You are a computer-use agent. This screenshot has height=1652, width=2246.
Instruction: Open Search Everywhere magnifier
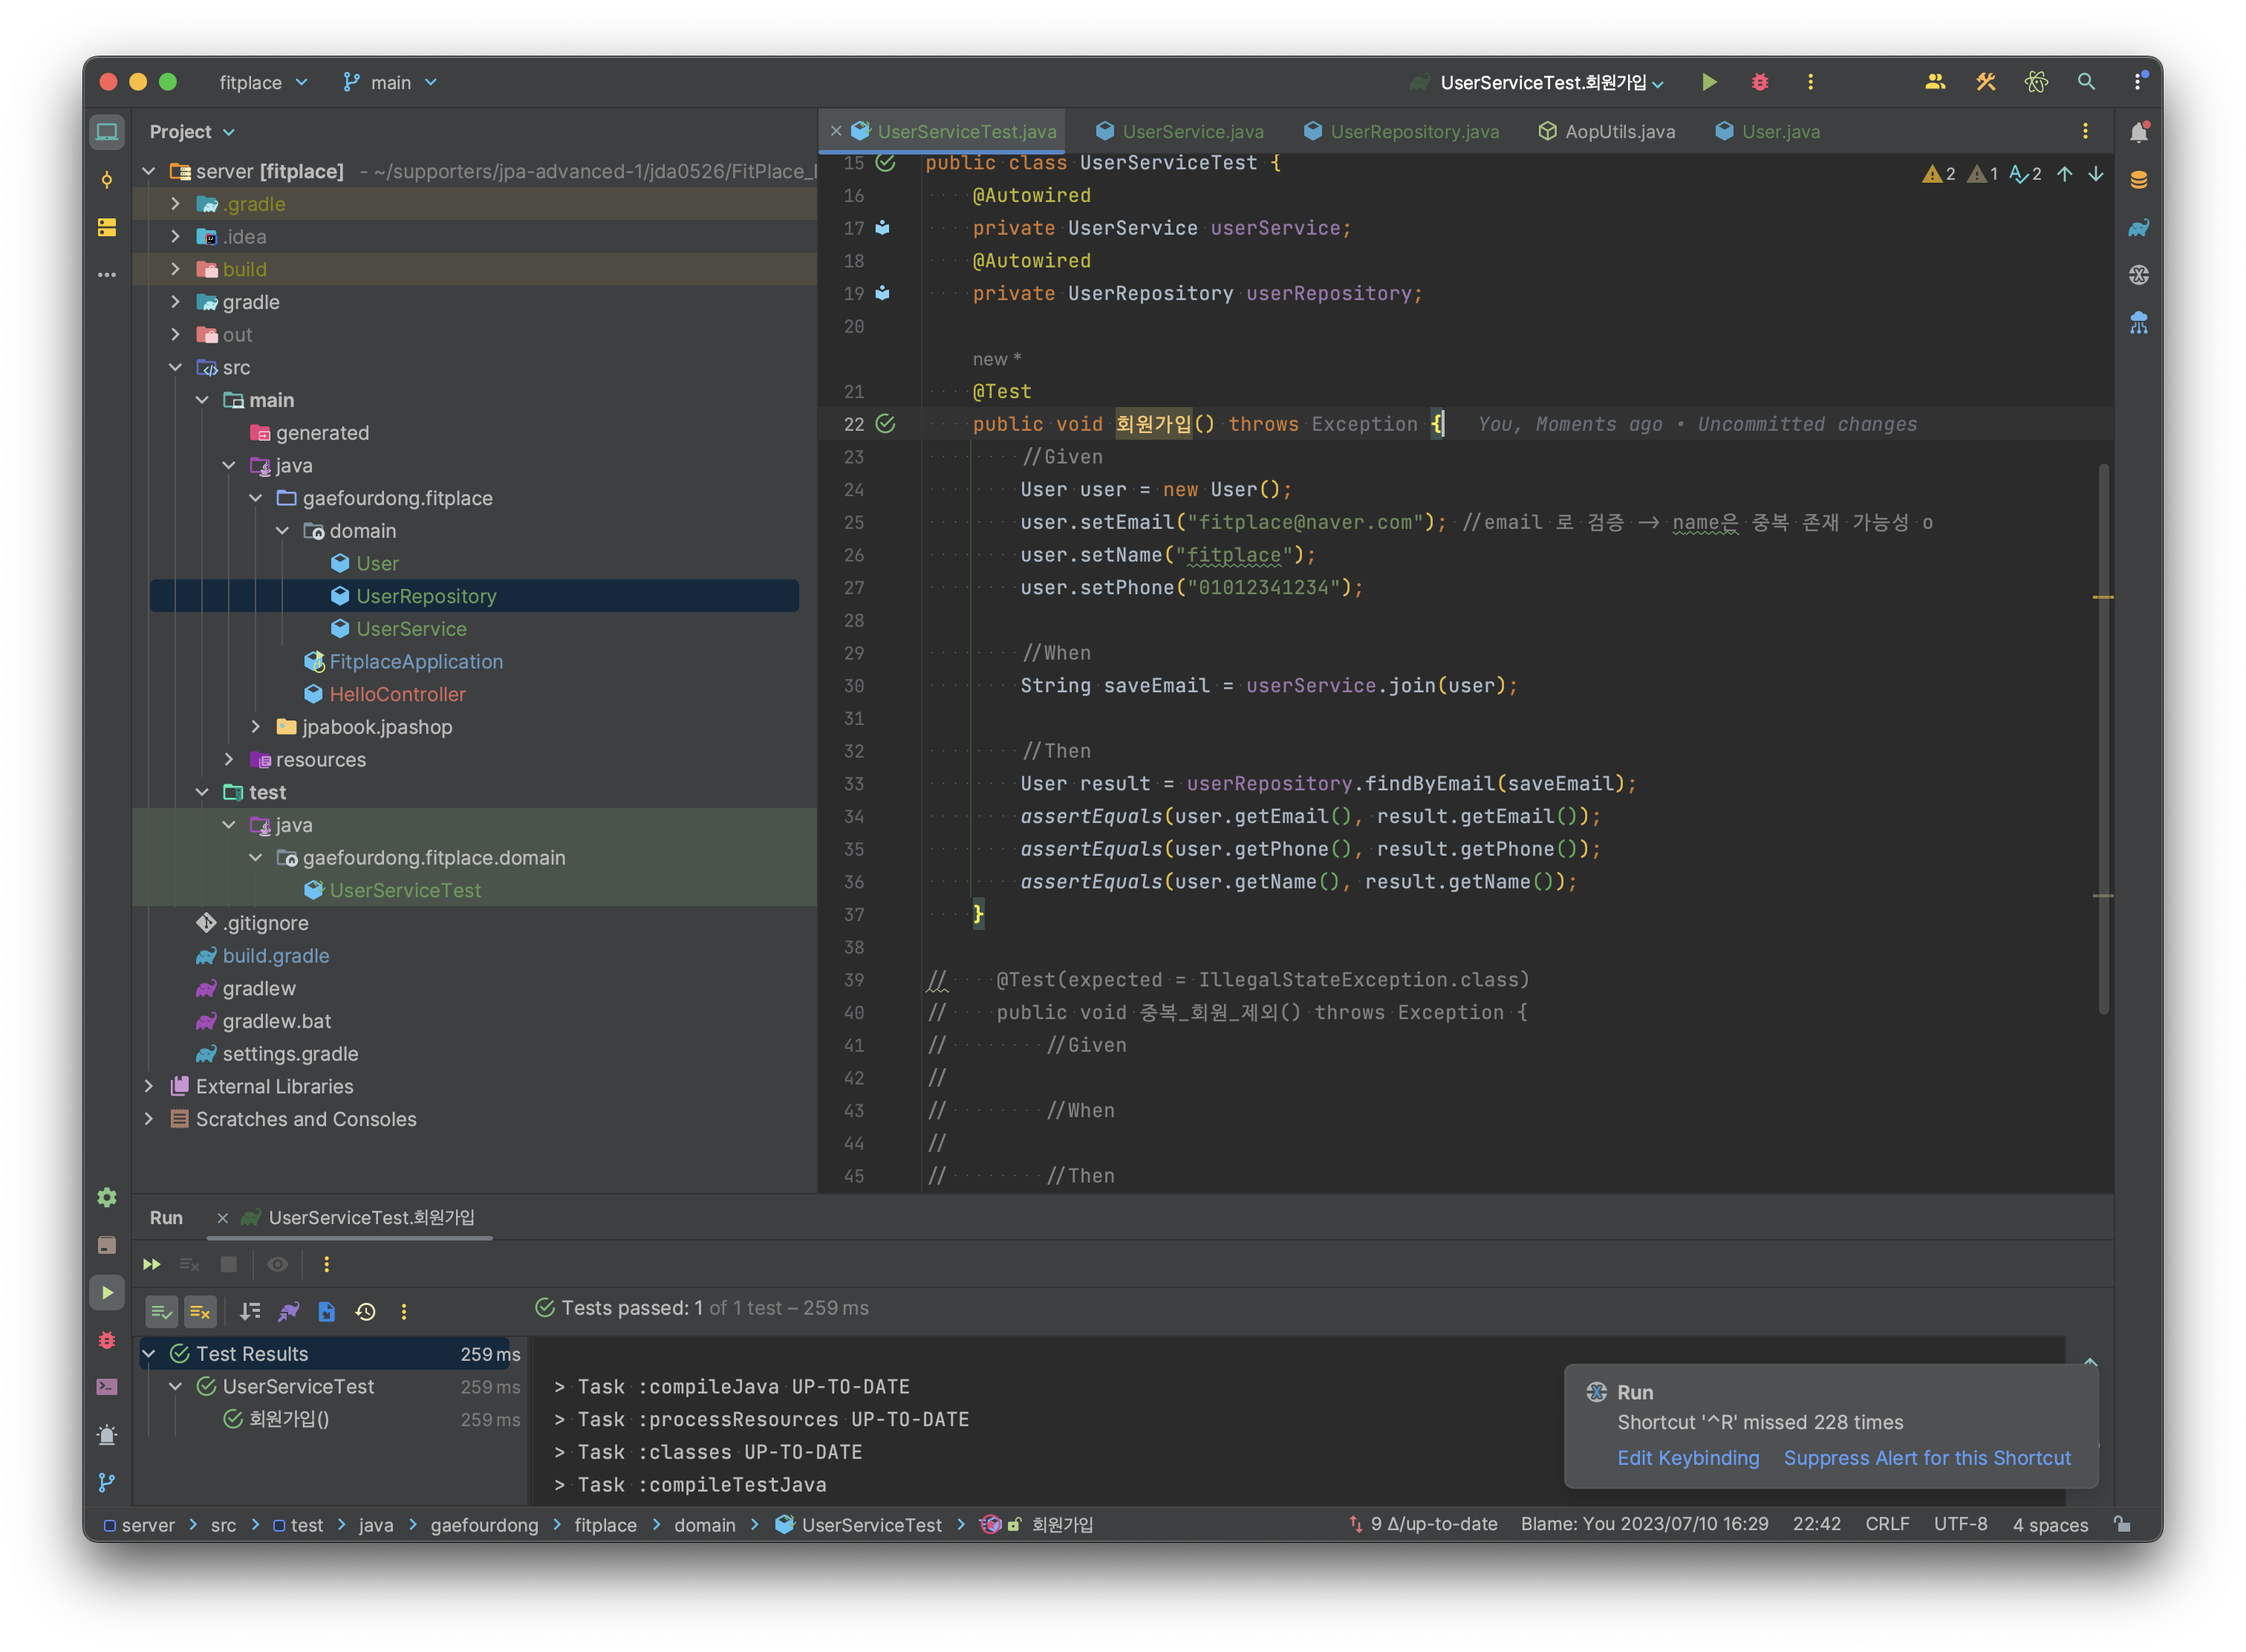[2086, 82]
